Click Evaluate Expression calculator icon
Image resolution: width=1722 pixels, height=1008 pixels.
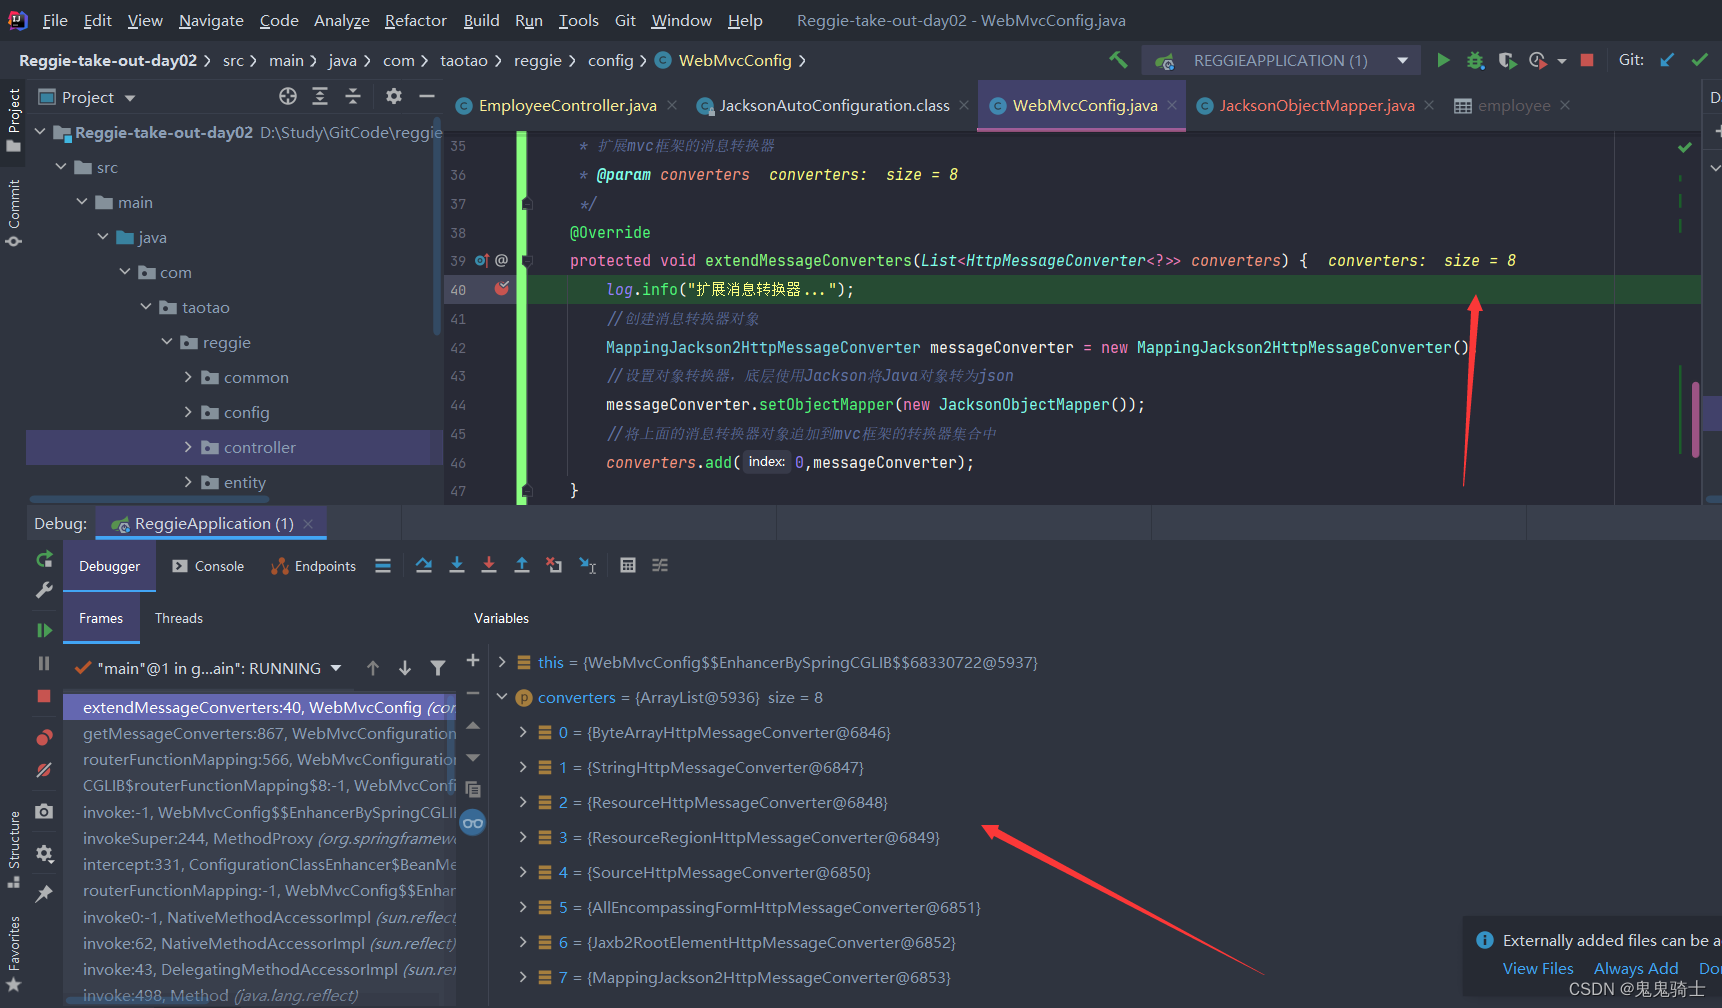coord(628,565)
